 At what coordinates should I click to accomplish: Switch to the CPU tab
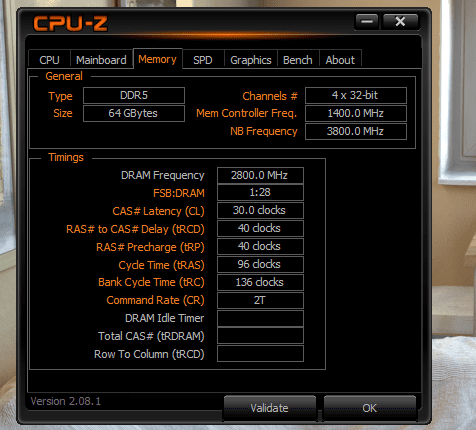[x=49, y=60]
